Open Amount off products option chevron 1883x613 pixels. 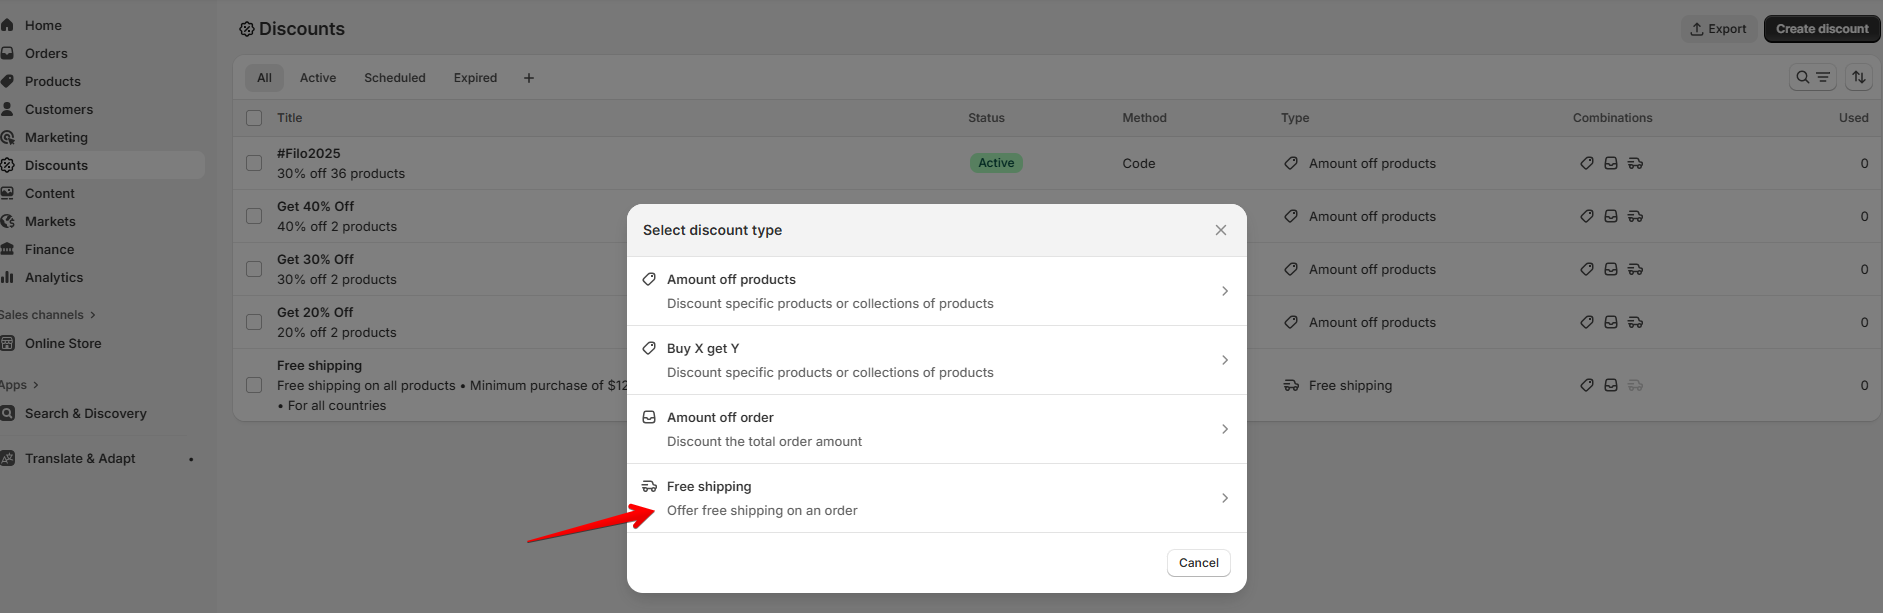click(x=1224, y=291)
